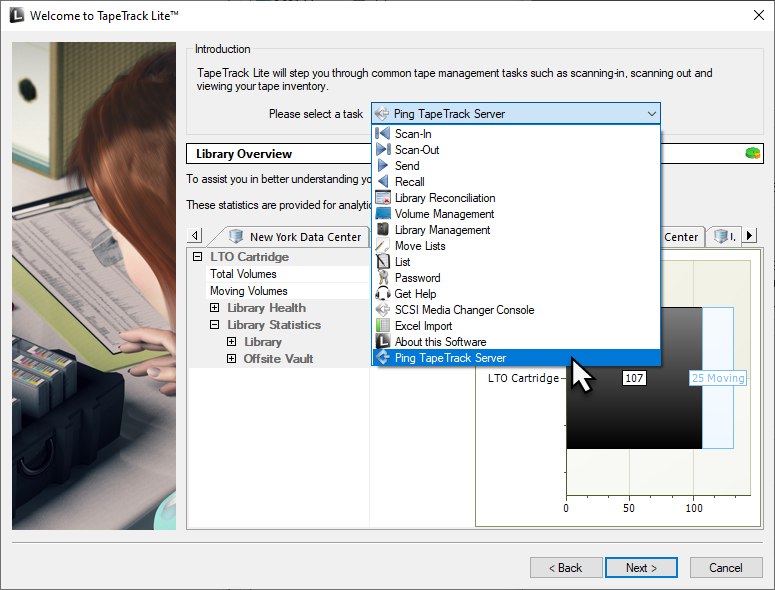Select Send from the task dropdown
This screenshot has height=590, width=775.
coord(516,166)
